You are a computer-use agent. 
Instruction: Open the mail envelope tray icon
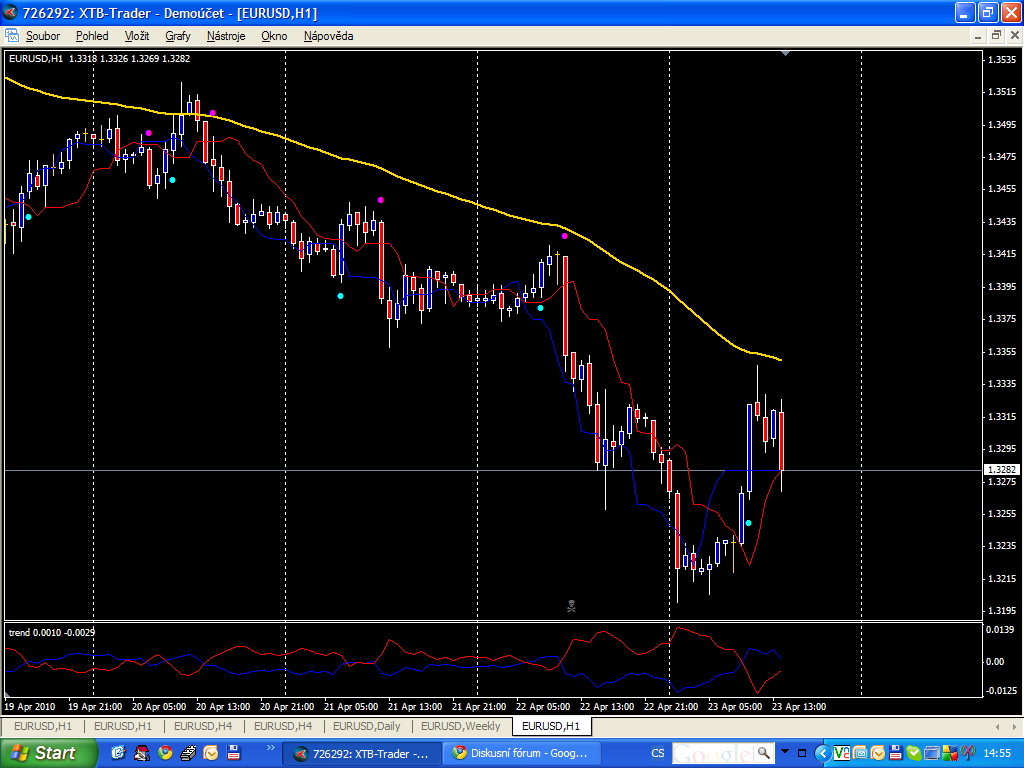(x=860, y=753)
